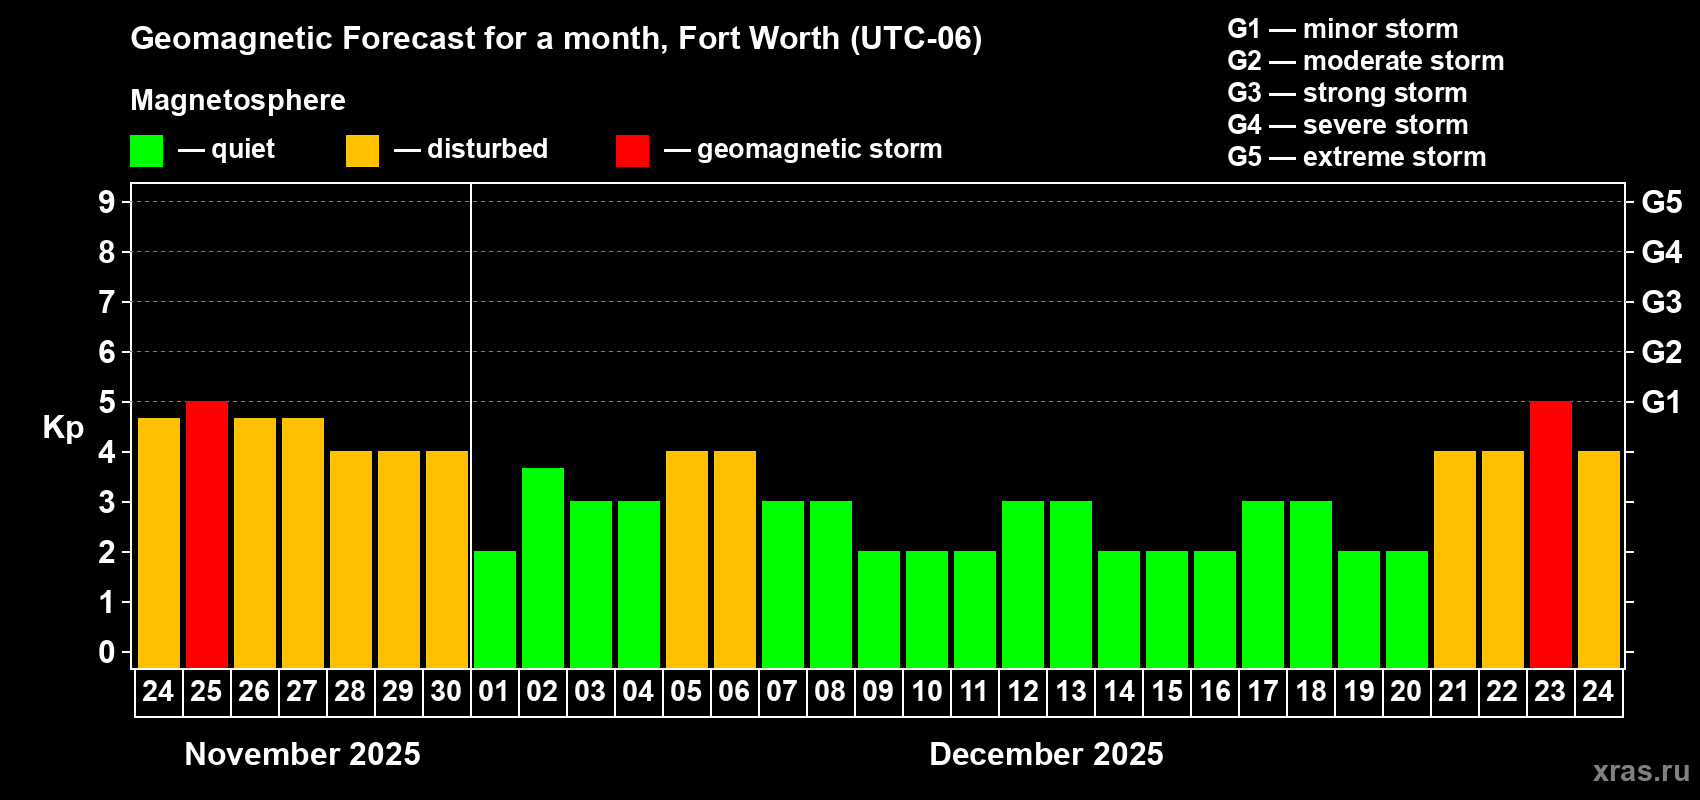Click the G5 storm level axis label
The image size is (1700, 800).
point(1661,202)
